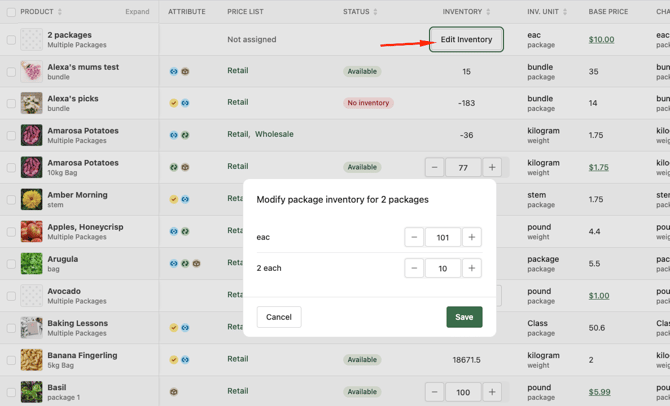Increase the eac quantity with plus
This screenshot has height=406, width=670.
coord(472,237)
